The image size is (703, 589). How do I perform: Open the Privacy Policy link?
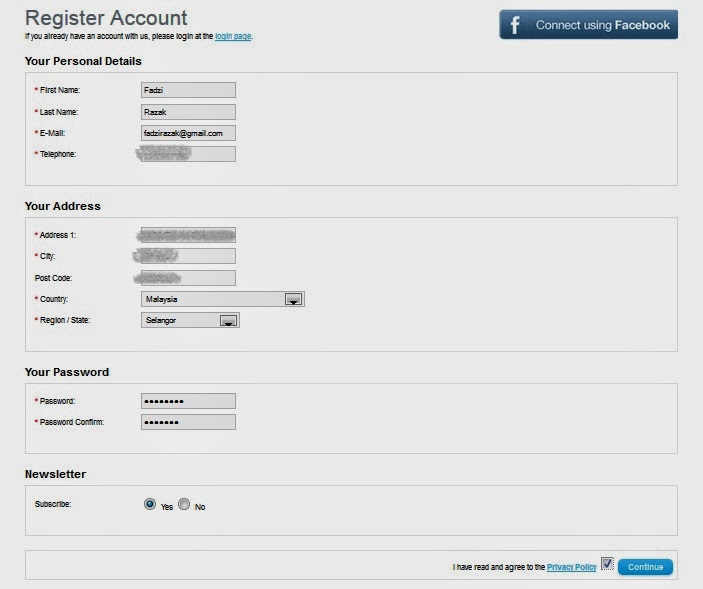572,567
